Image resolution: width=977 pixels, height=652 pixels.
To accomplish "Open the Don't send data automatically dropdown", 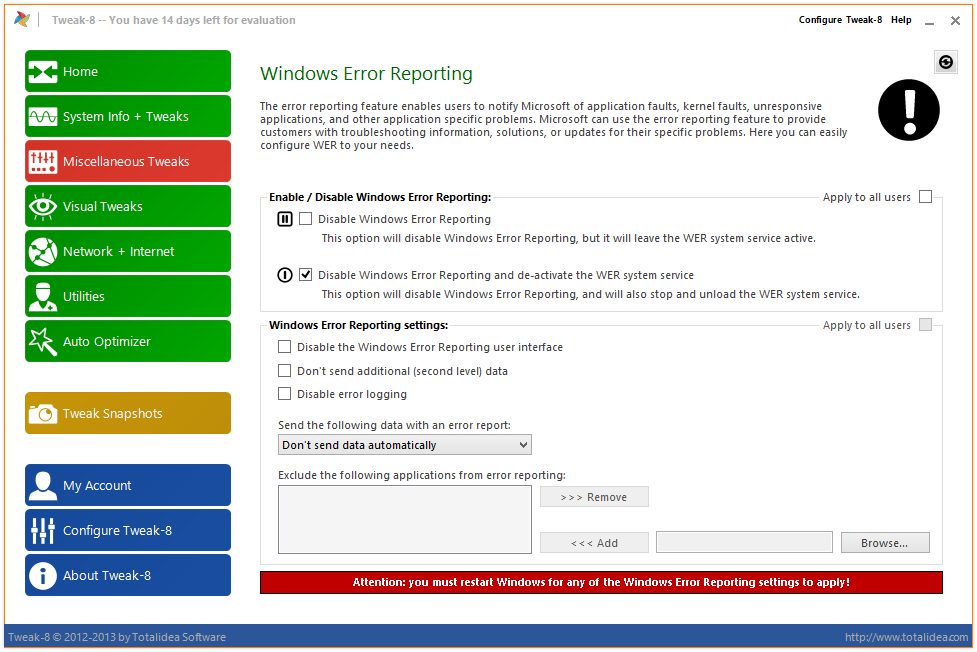I will [404, 445].
